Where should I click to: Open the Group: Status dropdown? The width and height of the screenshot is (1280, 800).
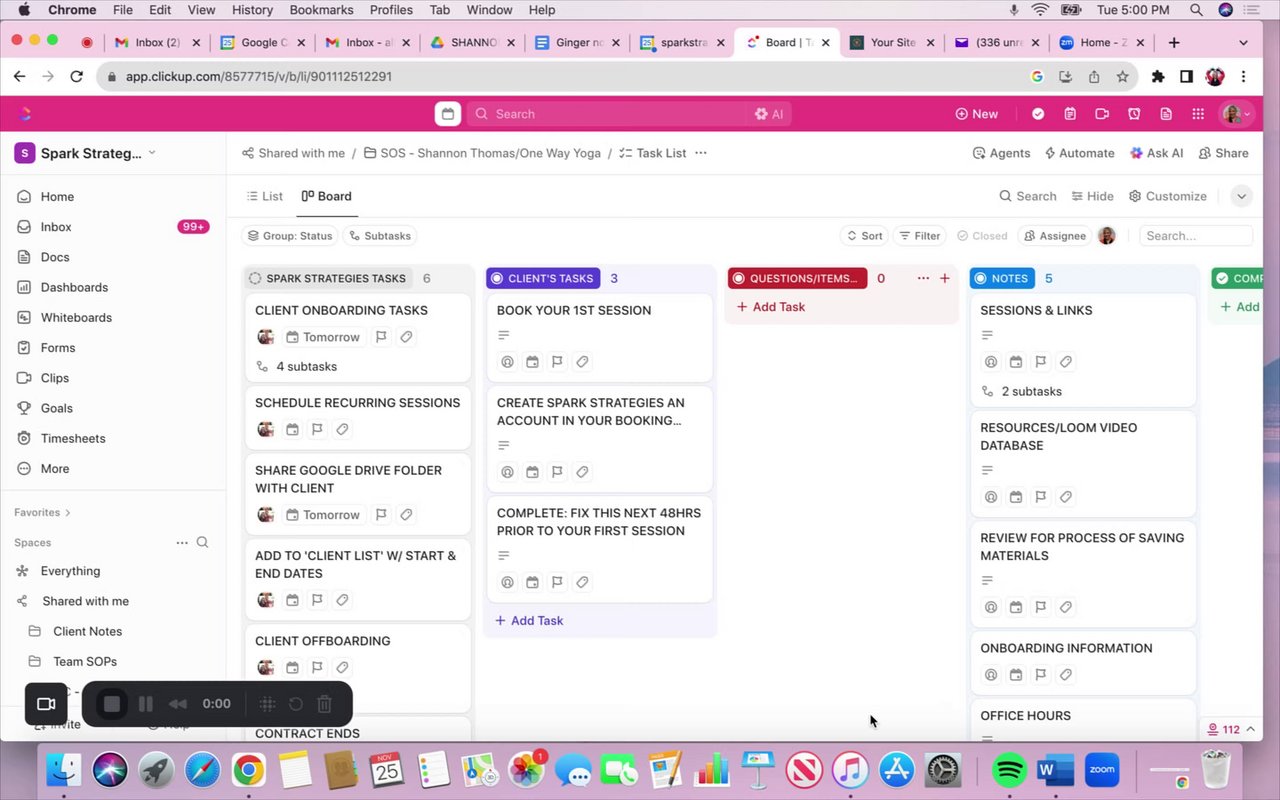pos(290,236)
